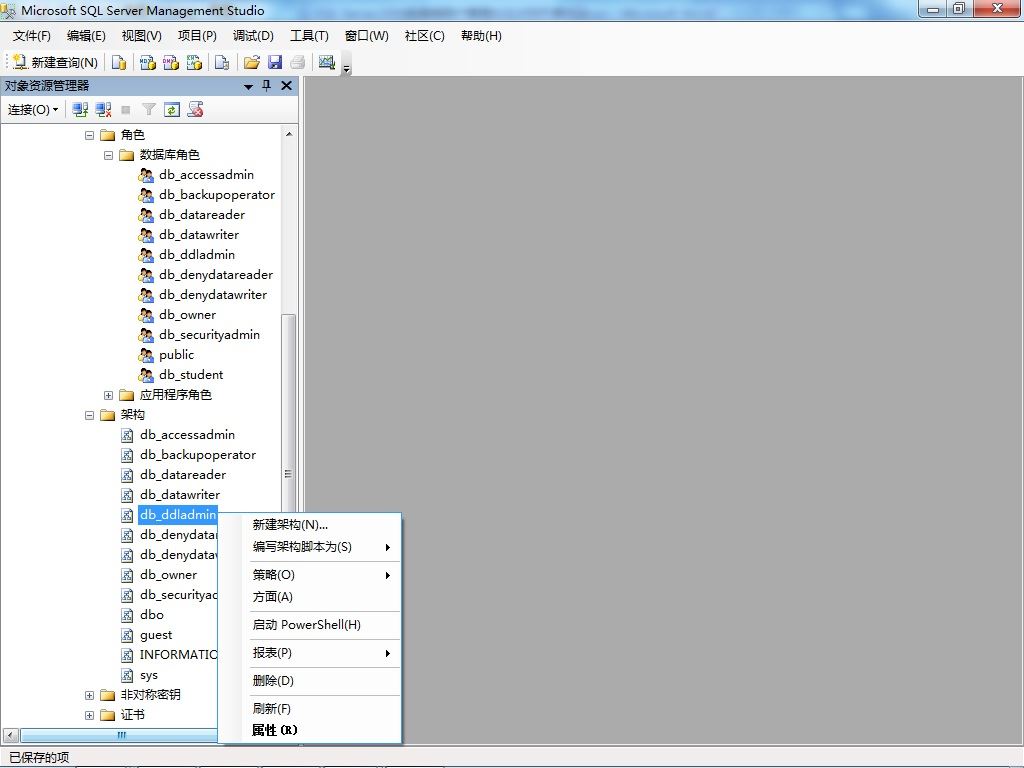Choose 删除(D) from context menu

[x=309, y=681]
